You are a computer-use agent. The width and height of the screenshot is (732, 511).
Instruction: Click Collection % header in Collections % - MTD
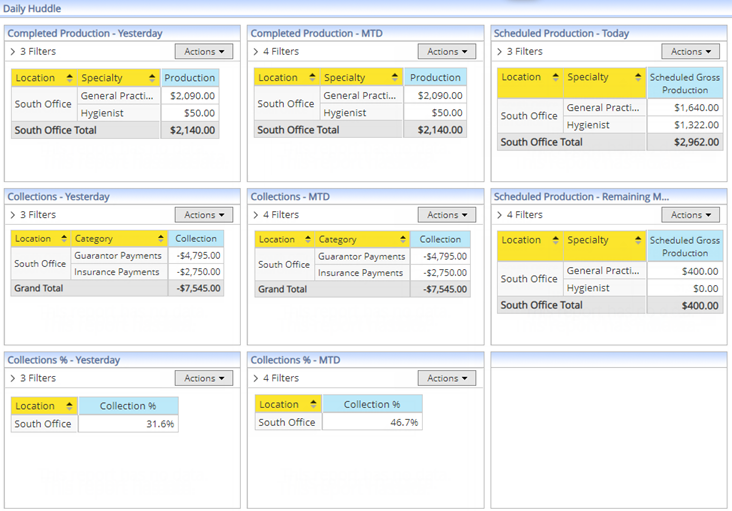pyautogui.click(x=371, y=404)
